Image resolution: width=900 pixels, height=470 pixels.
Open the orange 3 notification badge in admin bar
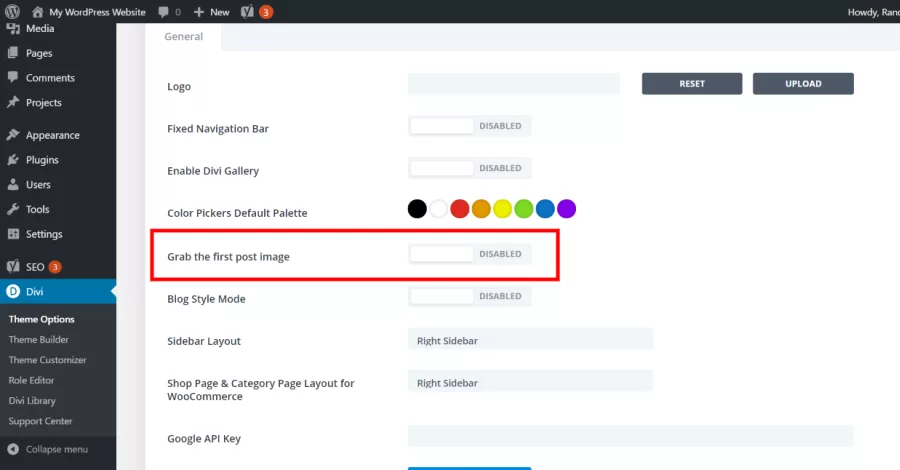coord(266,12)
